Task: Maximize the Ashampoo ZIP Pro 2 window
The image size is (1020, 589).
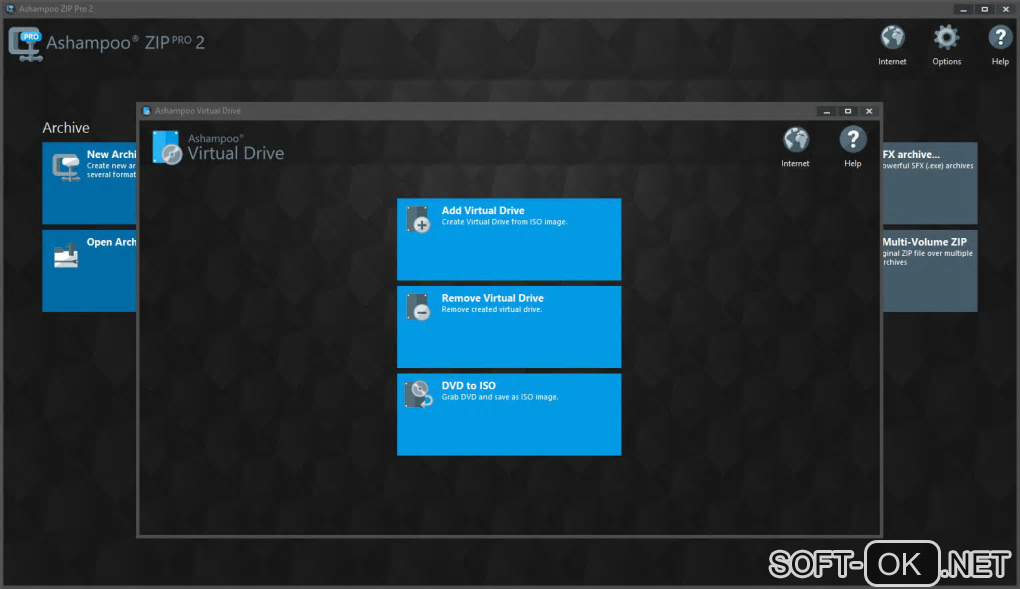Action: click(x=984, y=9)
